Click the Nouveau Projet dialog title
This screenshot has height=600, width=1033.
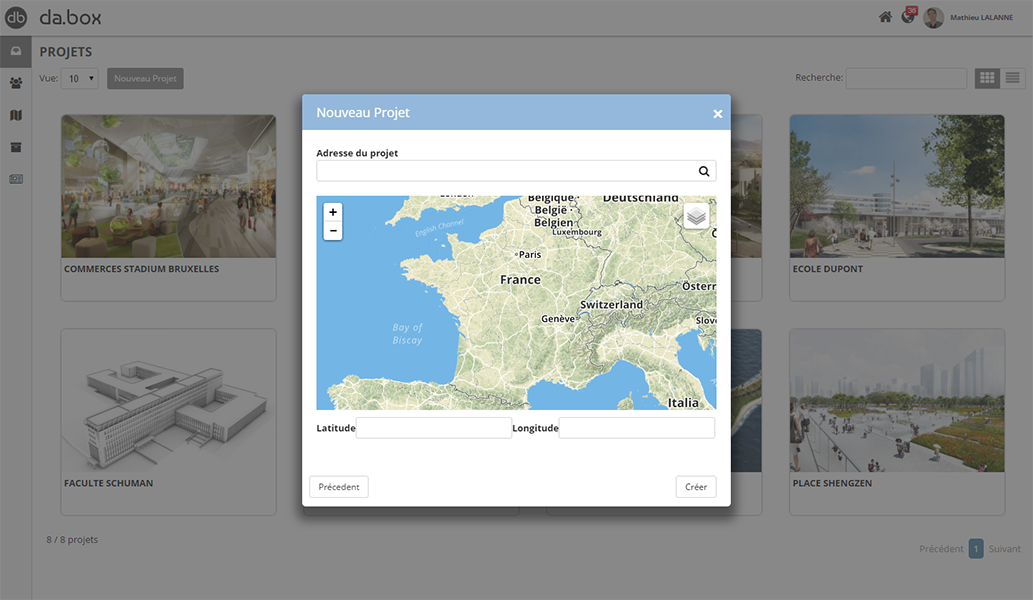pyautogui.click(x=363, y=113)
